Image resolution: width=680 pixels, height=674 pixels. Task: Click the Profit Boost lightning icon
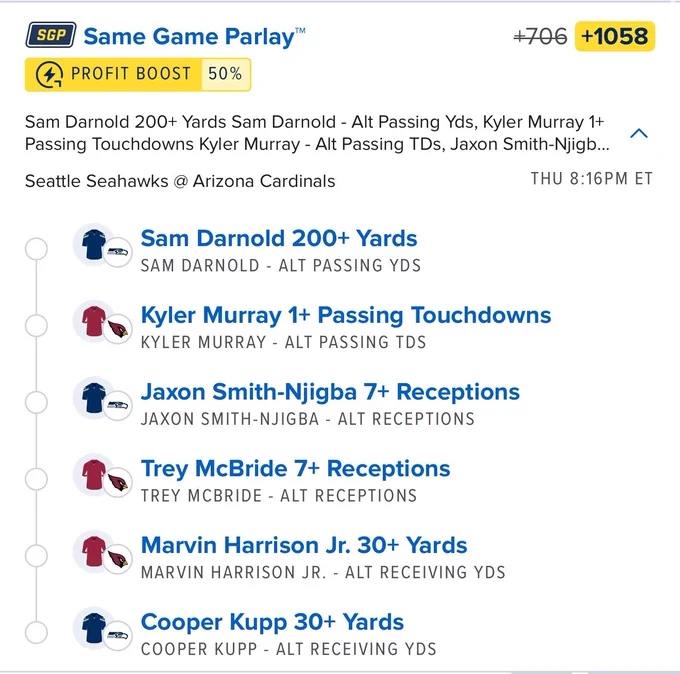pos(49,75)
